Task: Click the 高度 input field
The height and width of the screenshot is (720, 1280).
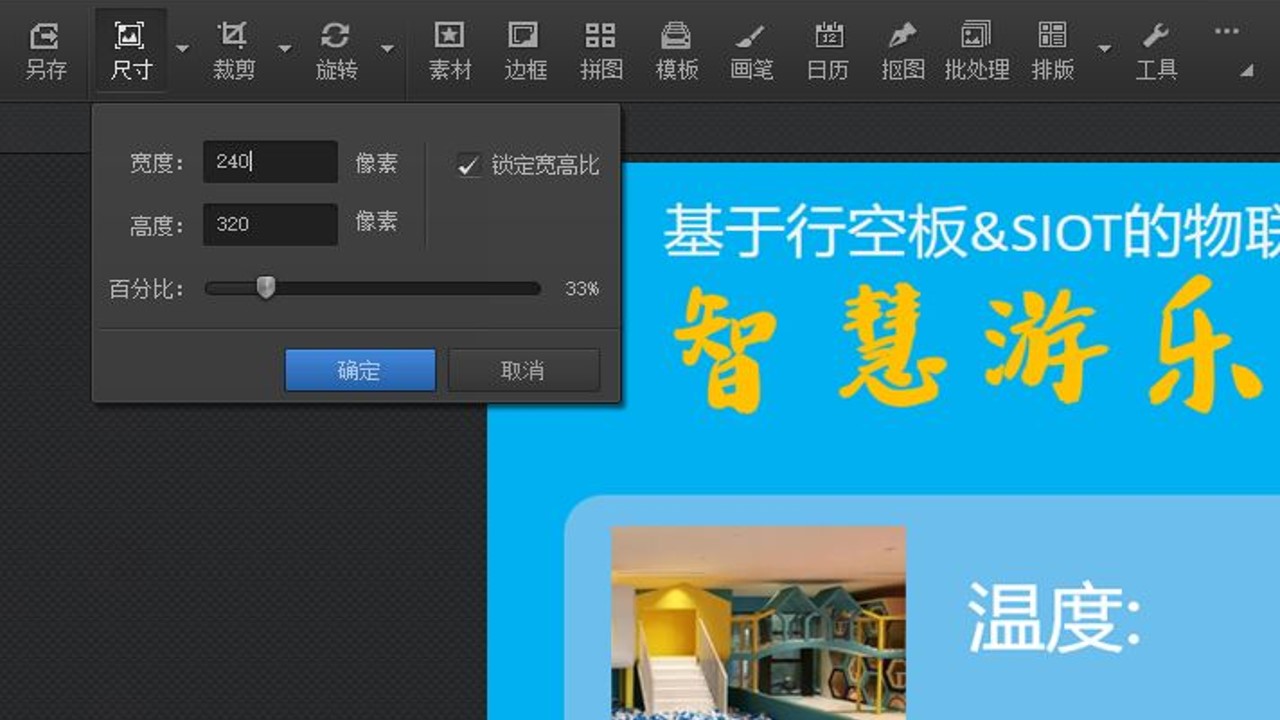Action: click(270, 224)
